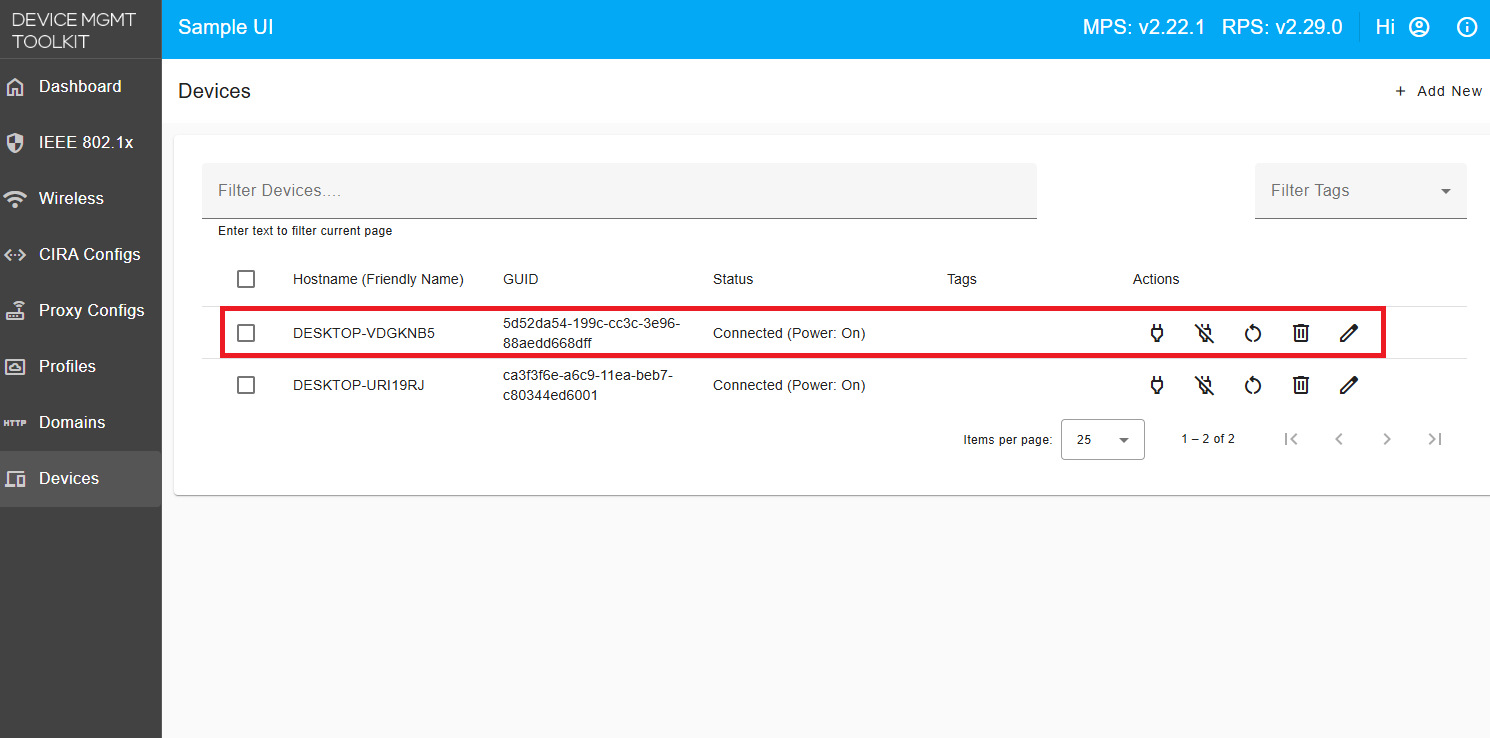The image size is (1490, 738).
Task: Click power-up plug icon for DESKTOP-VDGKNB5
Action: pos(1157,333)
